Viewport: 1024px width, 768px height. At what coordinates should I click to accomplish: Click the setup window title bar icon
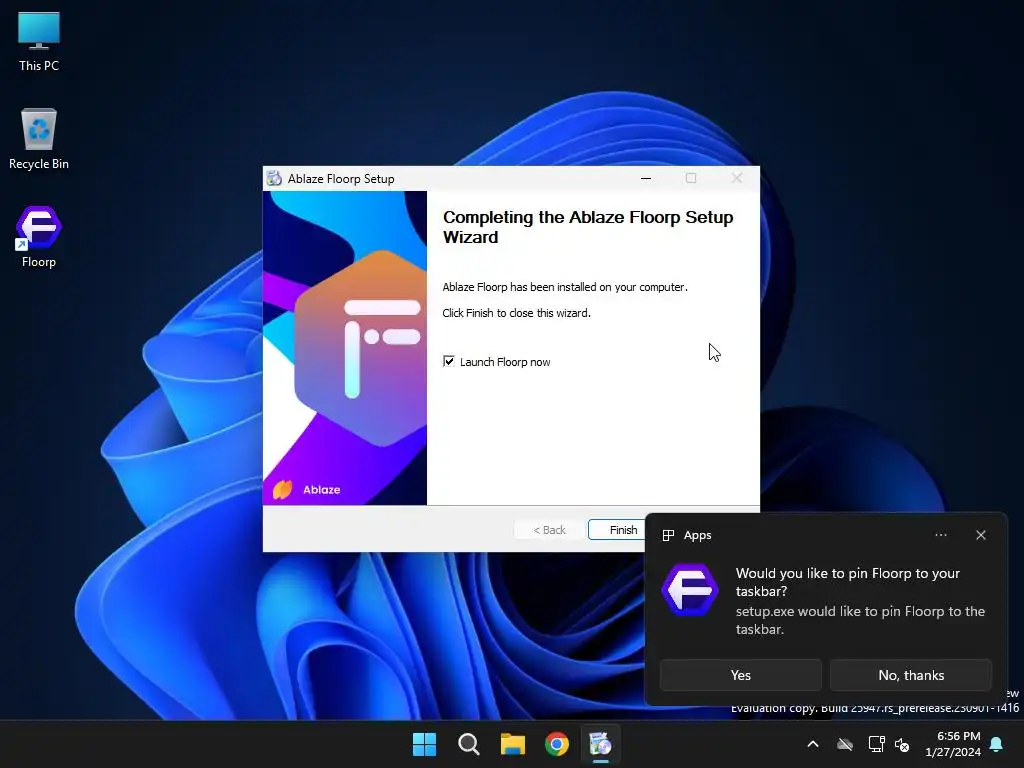pyautogui.click(x=274, y=178)
